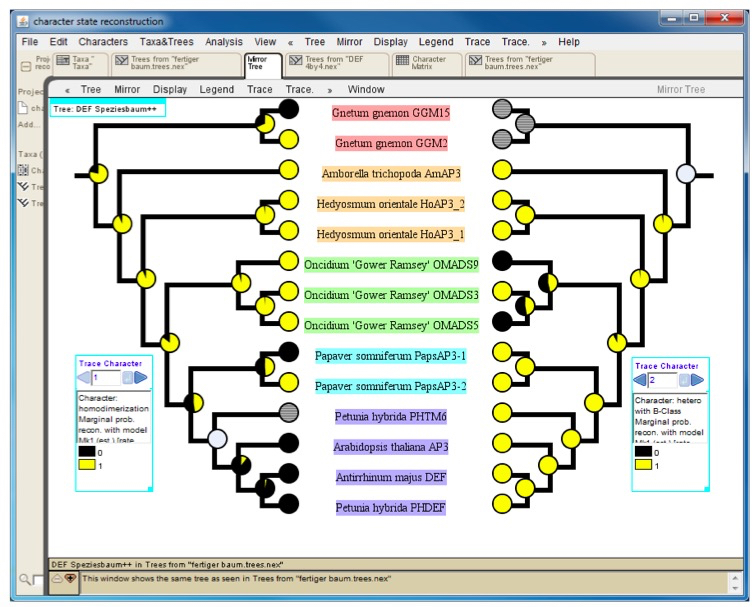This screenshot has width=756, height=607.
Task: Open the inner Legend menu
Action: tap(216, 90)
